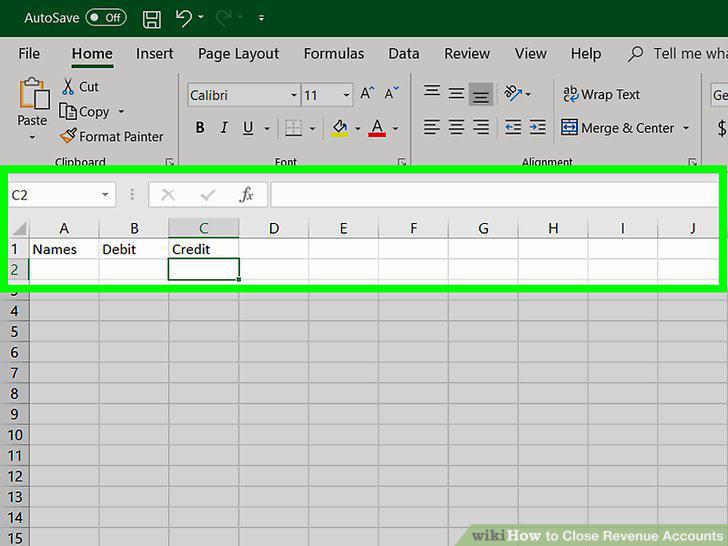Viewport: 728px width, 546px height.
Task: Open Font group dialog launcher
Action: coord(402,162)
